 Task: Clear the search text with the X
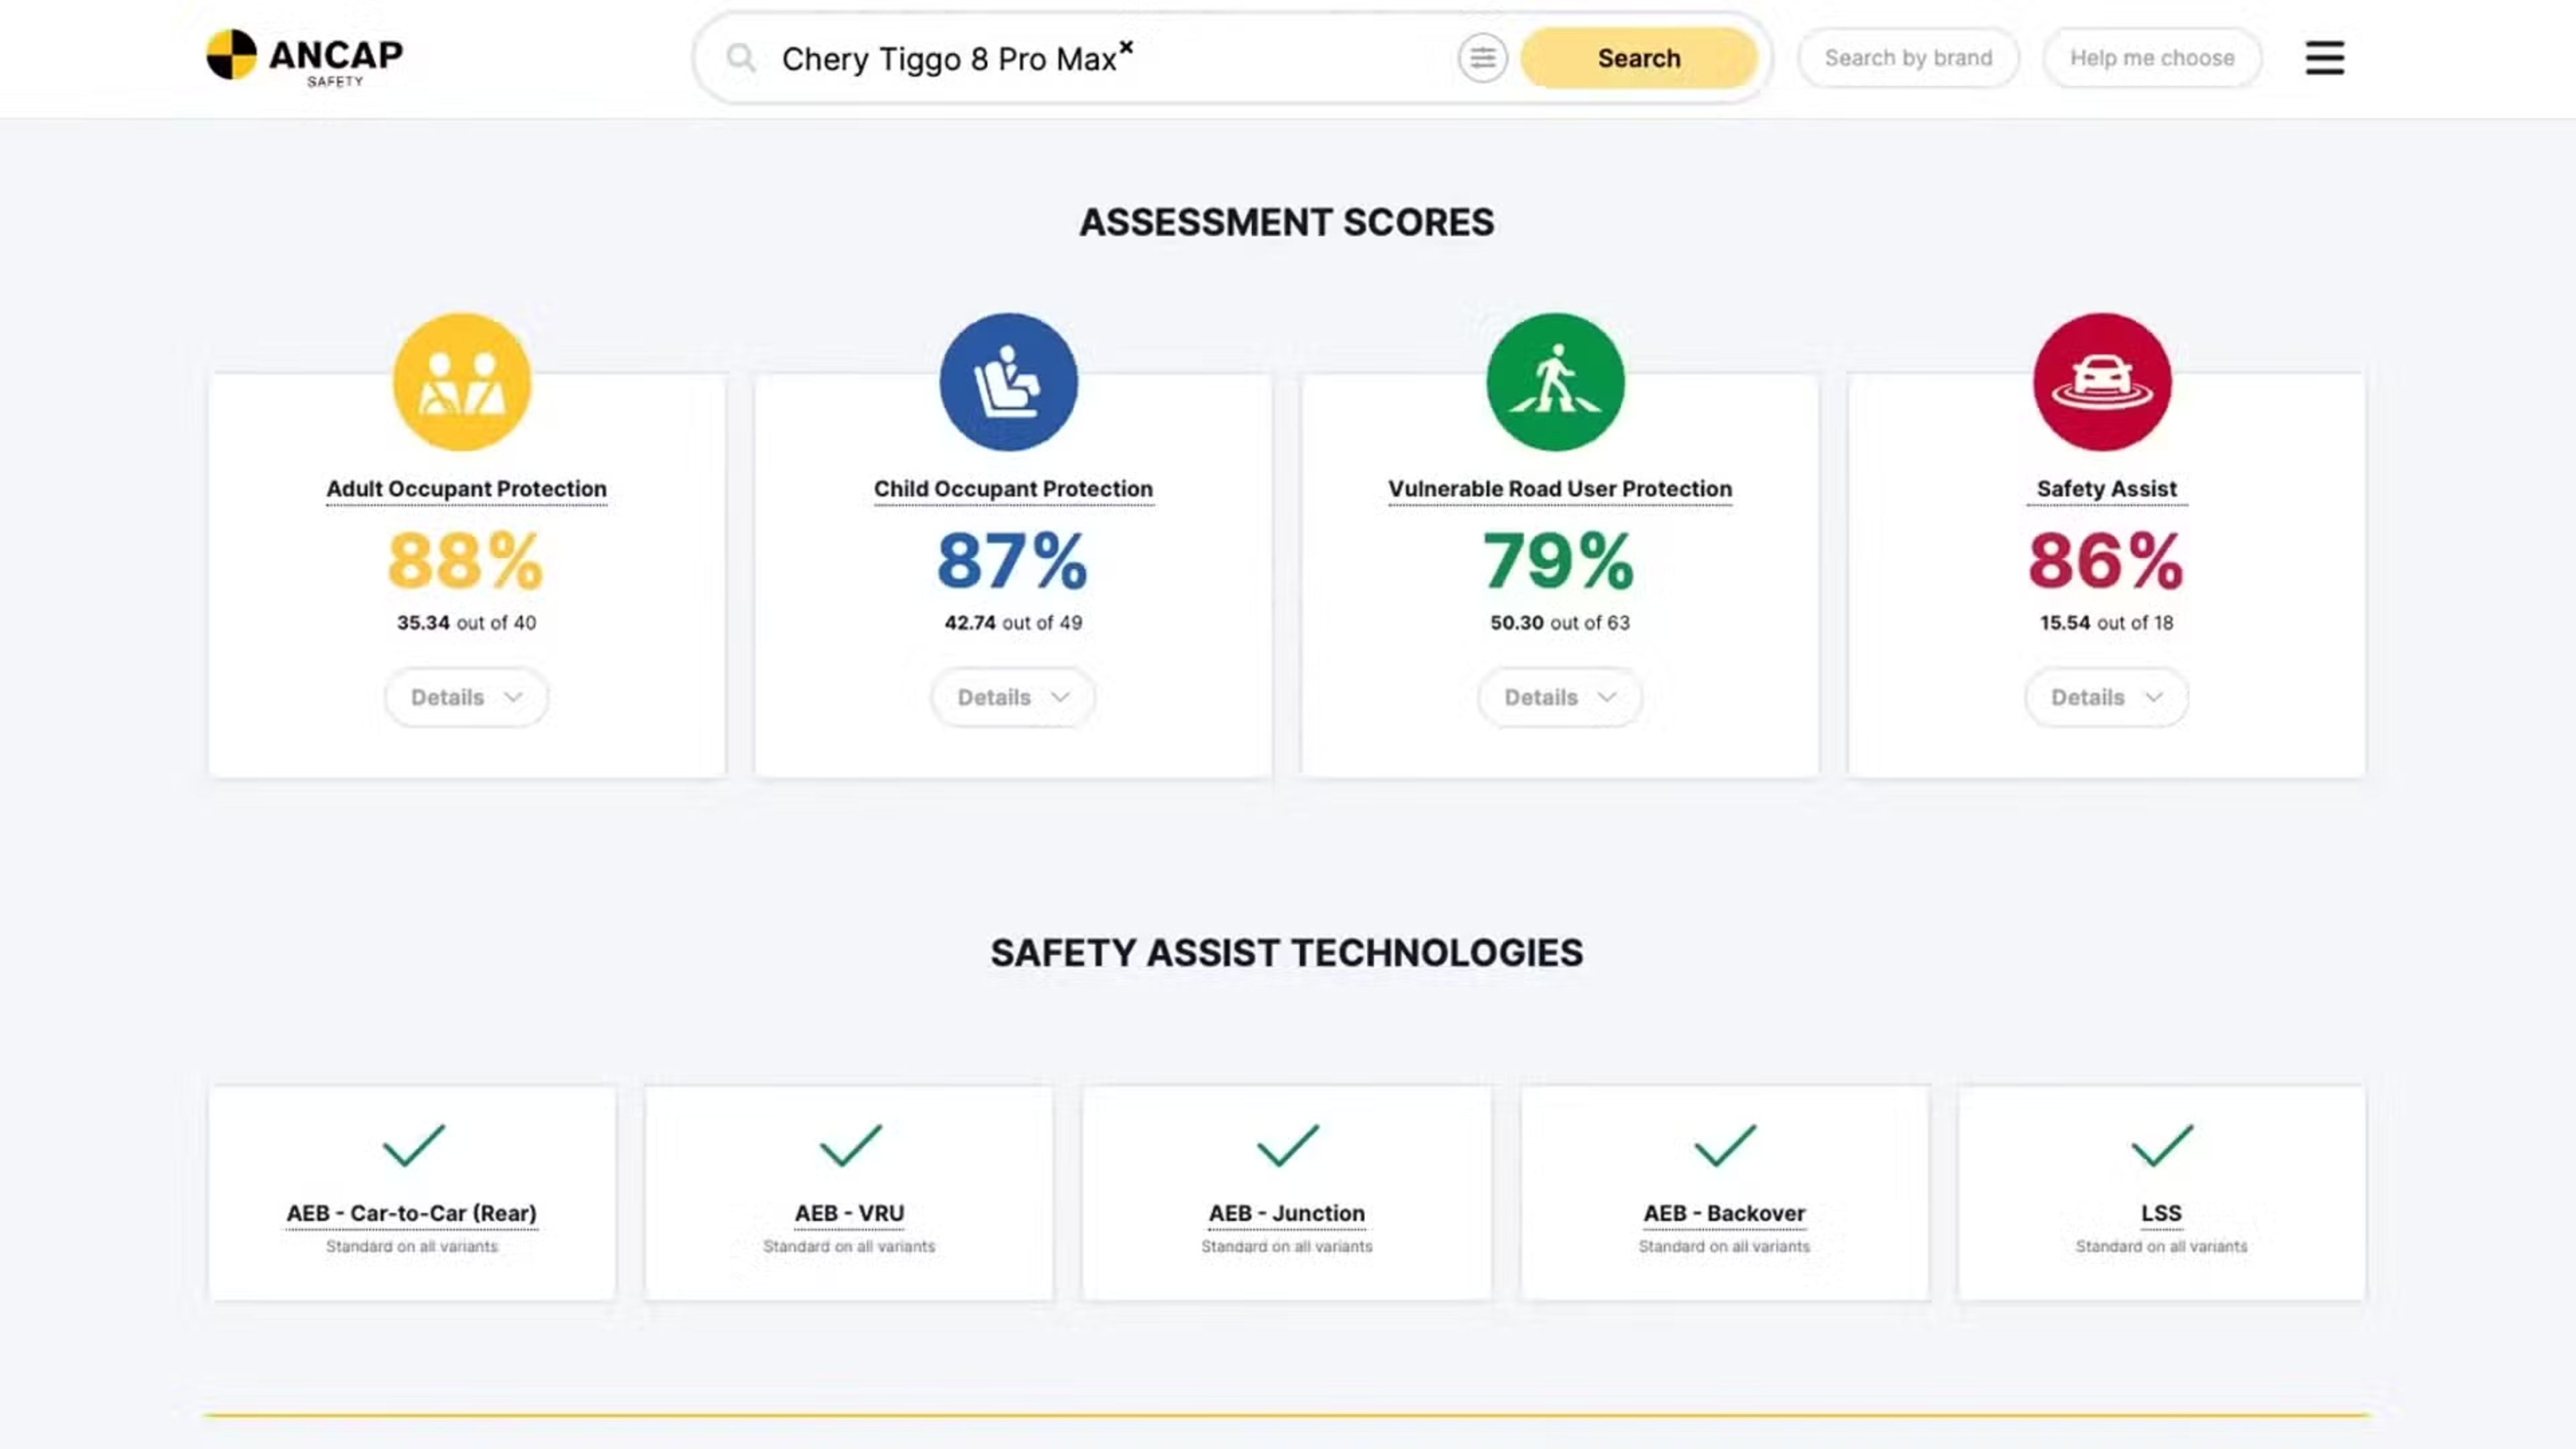pos(1126,46)
